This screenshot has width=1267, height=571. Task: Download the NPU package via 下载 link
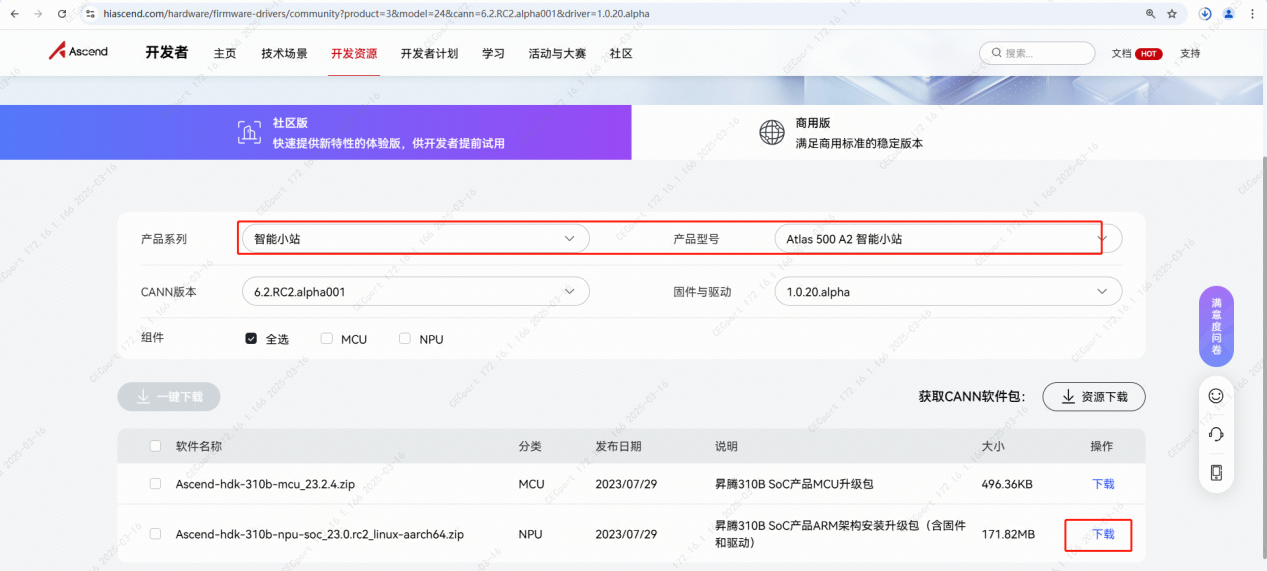1103,534
